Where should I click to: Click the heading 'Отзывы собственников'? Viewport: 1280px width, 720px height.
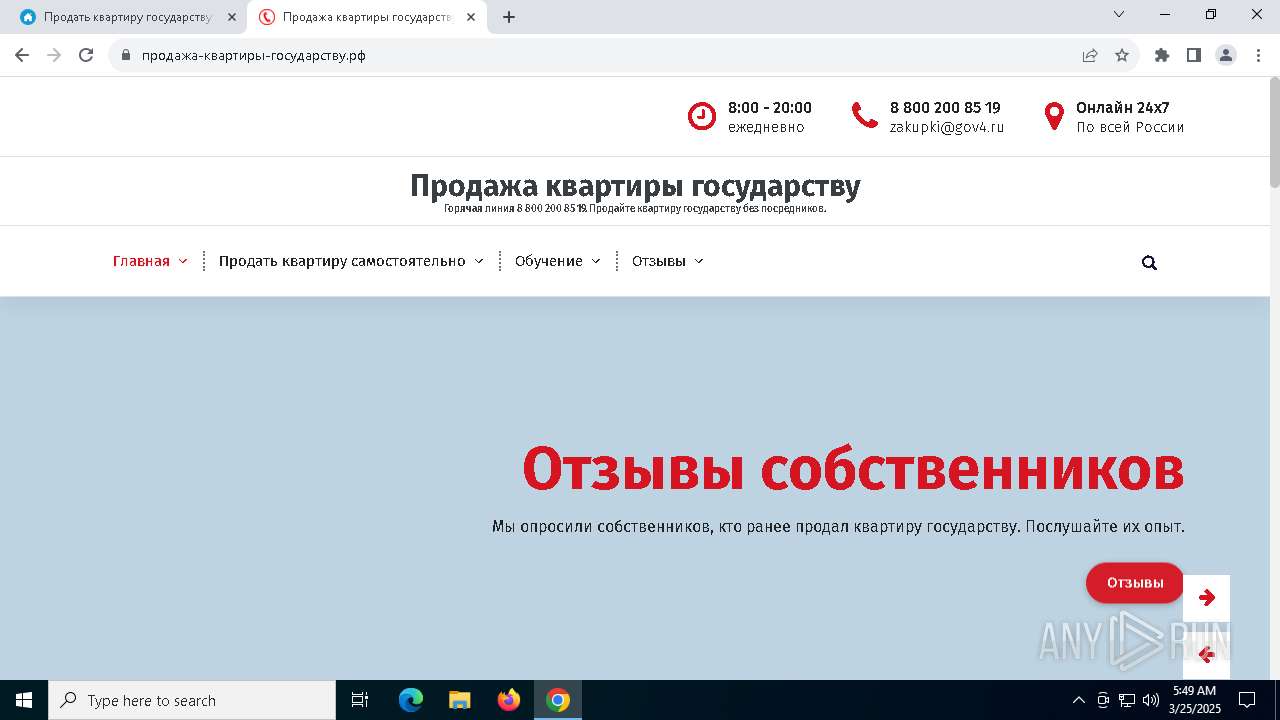tap(853, 468)
